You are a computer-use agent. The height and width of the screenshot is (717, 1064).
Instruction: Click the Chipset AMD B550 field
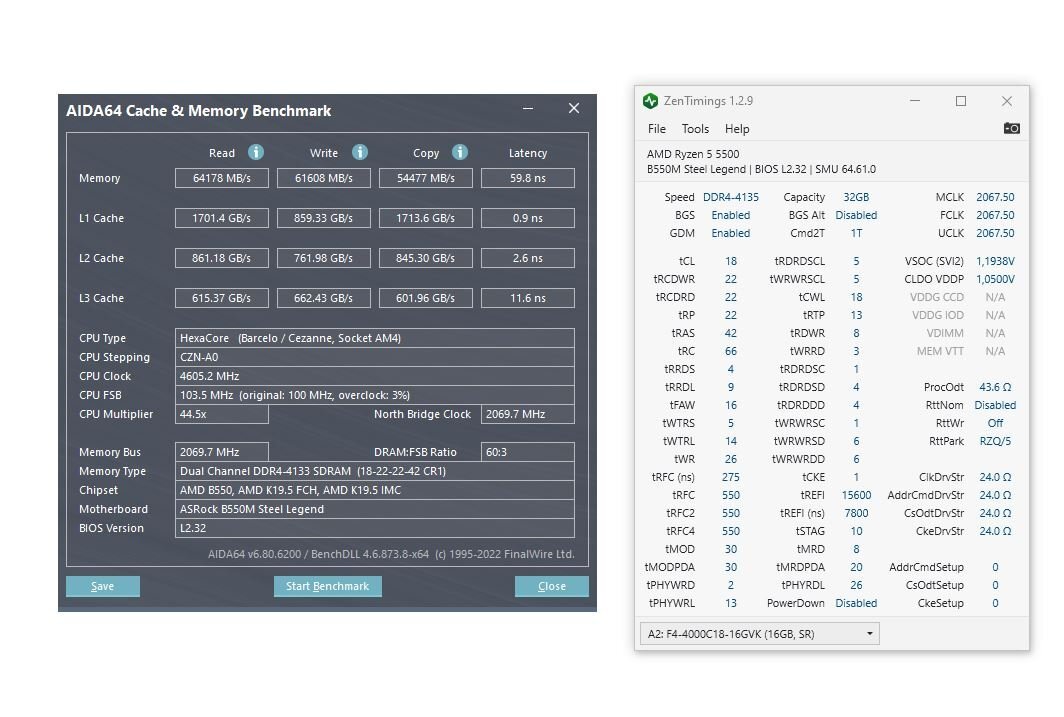(x=375, y=490)
